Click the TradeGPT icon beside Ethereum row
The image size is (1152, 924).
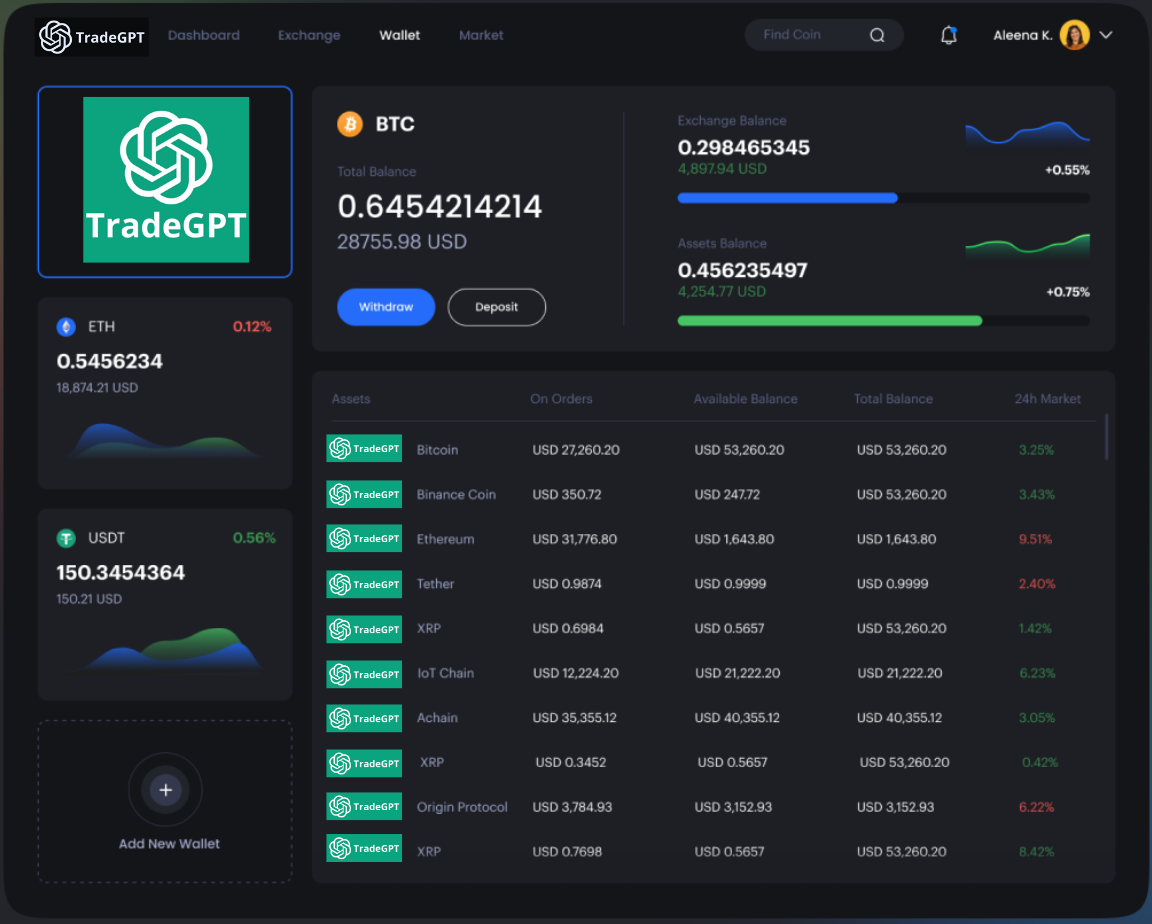(x=364, y=538)
